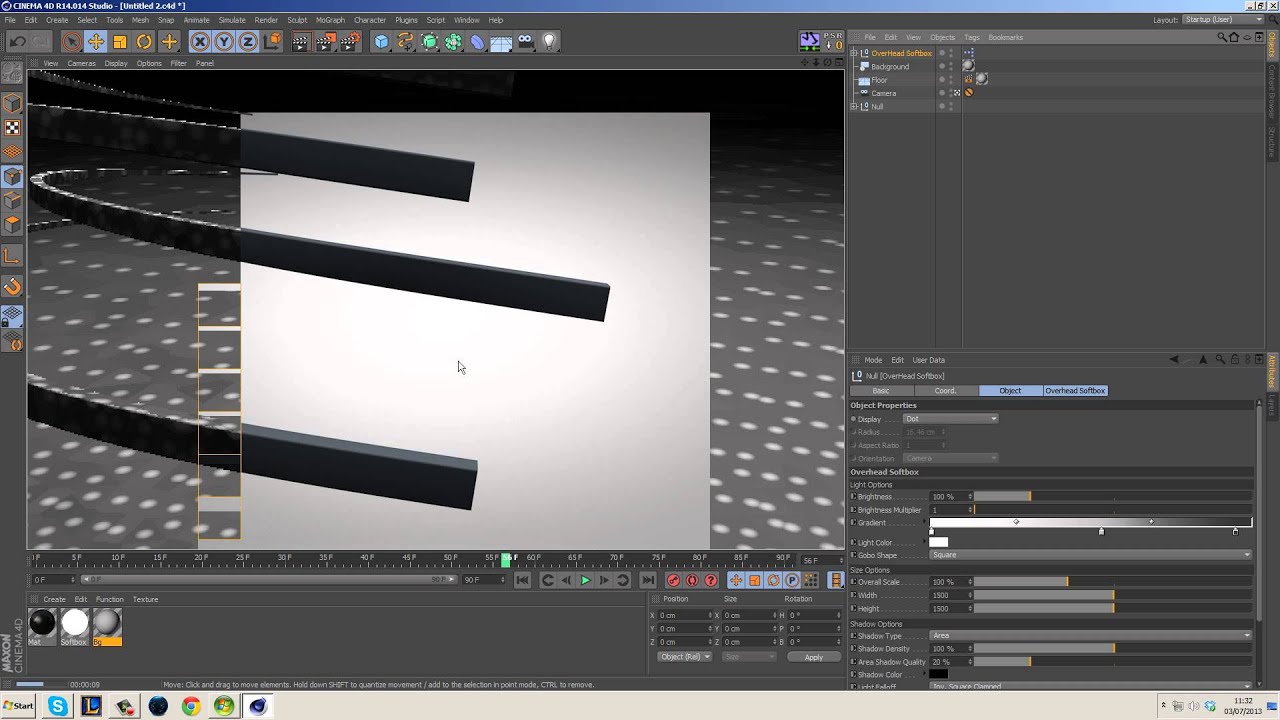Add a Camera object from toolbar
This screenshot has height=720, width=1280.
(525, 41)
